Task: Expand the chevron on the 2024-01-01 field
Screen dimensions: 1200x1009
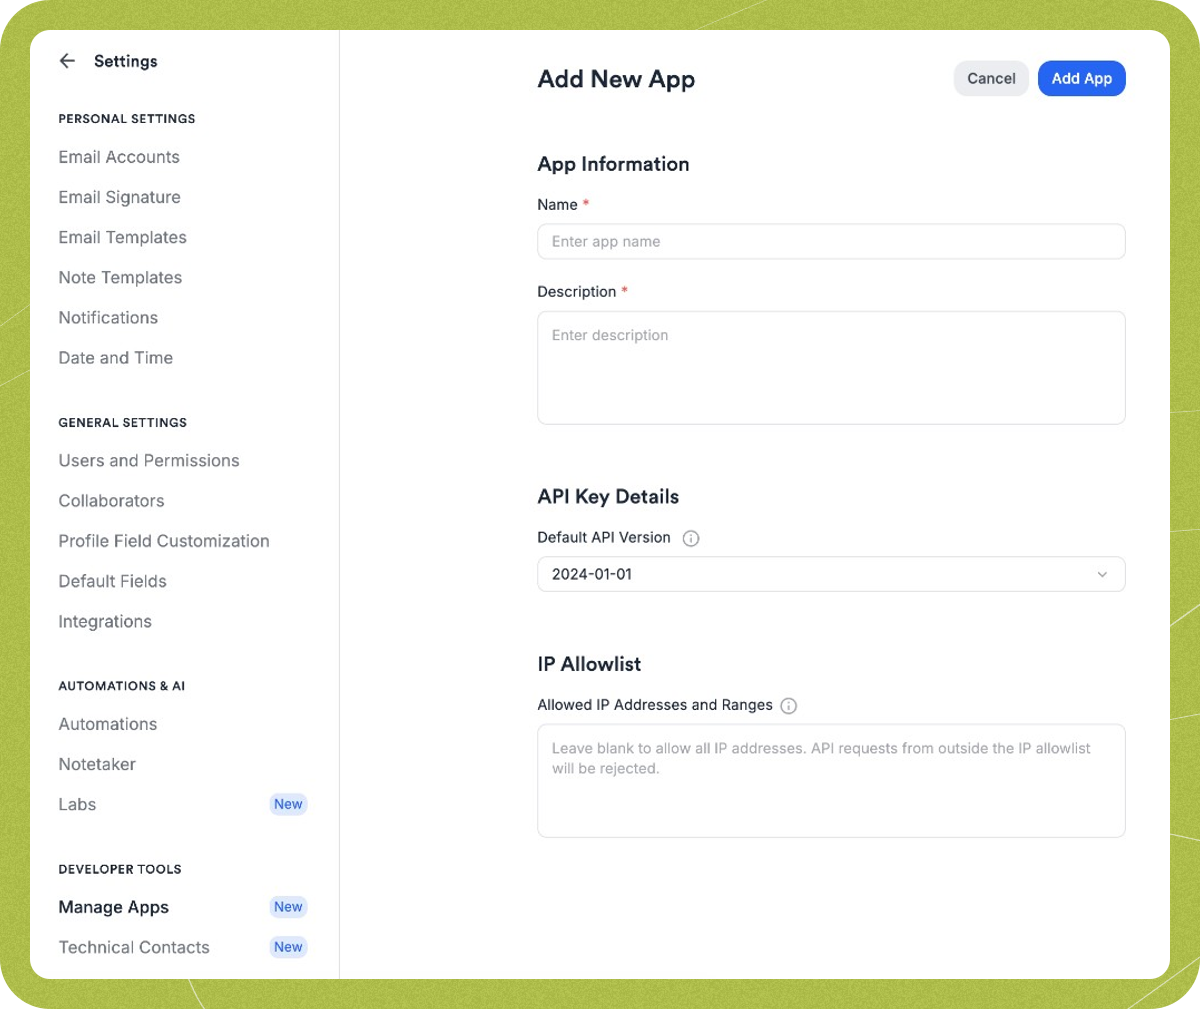Action: (1103, 574)
